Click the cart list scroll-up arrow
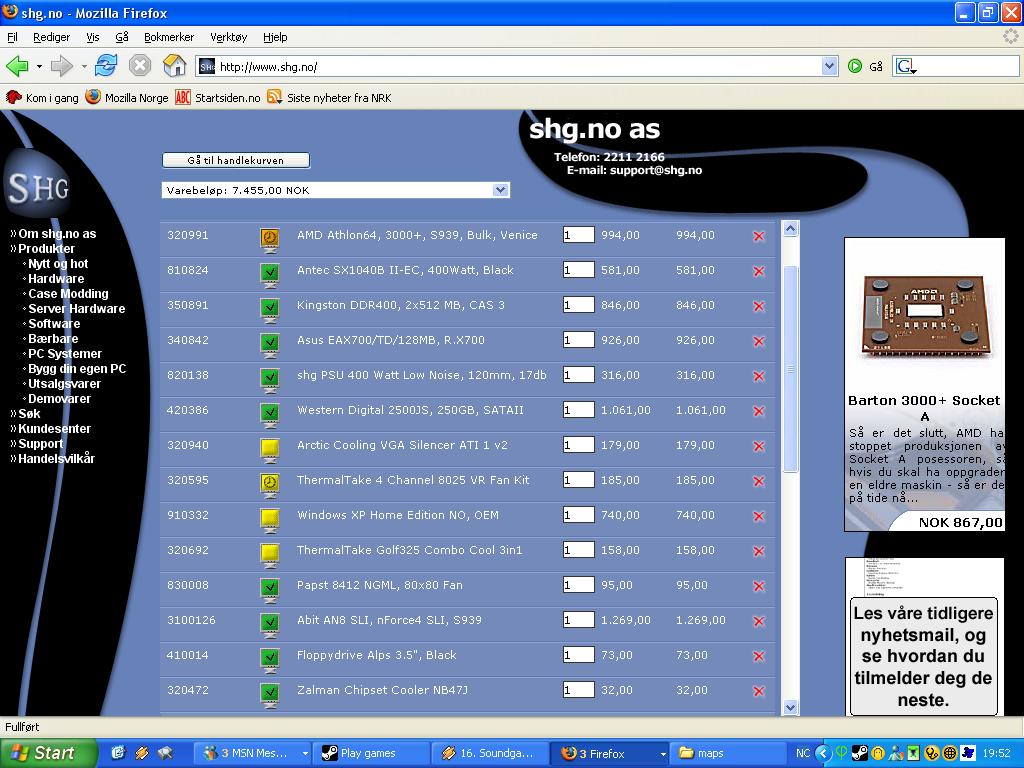The width and height of the screenshot is (1024, 768). tap(790, 229)
